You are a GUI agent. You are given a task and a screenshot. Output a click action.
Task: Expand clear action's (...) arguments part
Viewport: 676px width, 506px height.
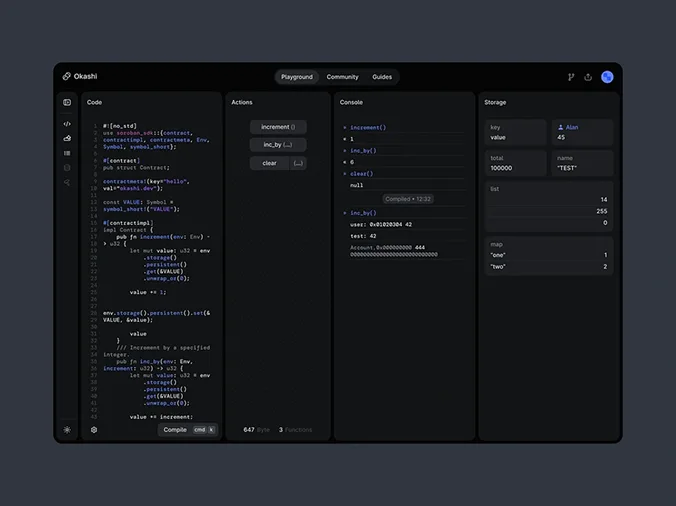pos(298,163)
